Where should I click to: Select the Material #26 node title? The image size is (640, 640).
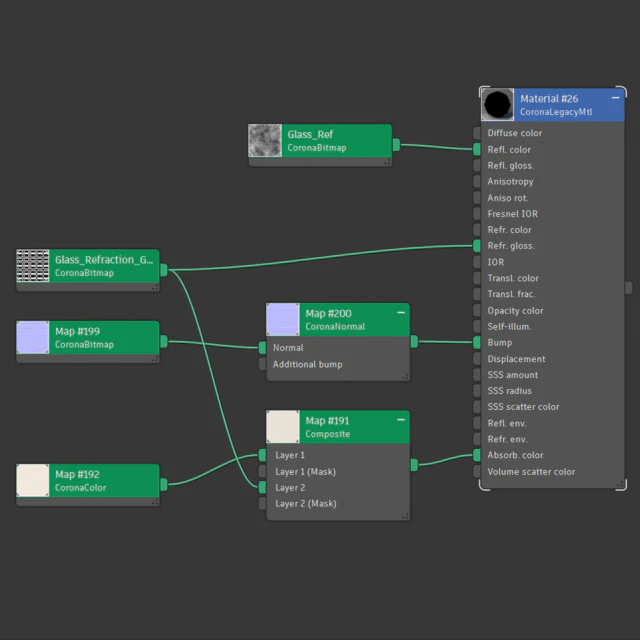tap(549, 99)
